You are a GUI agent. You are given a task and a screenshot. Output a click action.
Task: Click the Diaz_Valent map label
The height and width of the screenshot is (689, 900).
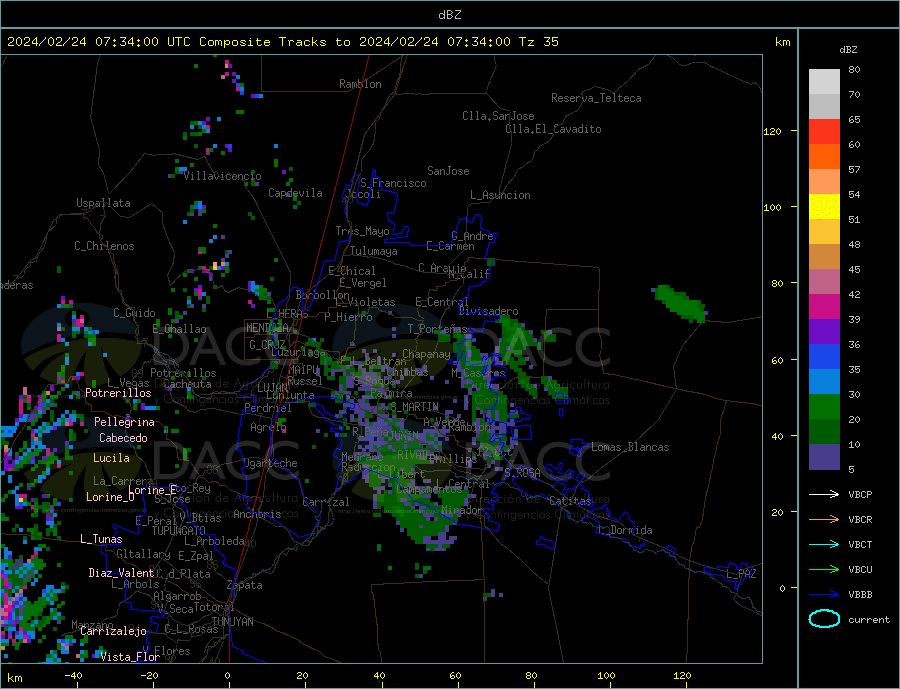click(121, 573)
